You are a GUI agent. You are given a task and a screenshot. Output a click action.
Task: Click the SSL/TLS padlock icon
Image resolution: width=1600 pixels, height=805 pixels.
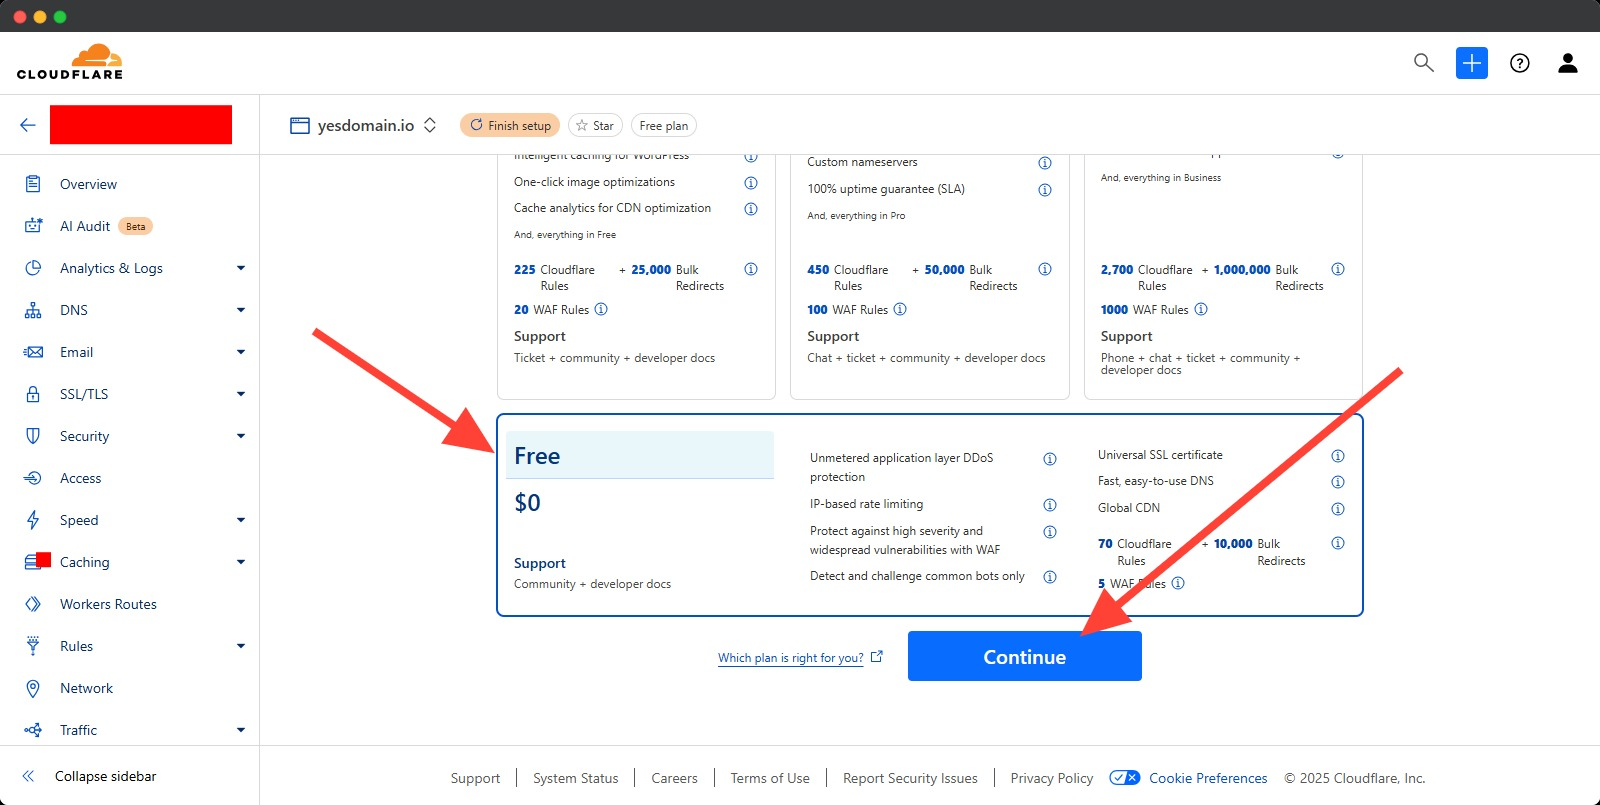click(x=33, y=394)
